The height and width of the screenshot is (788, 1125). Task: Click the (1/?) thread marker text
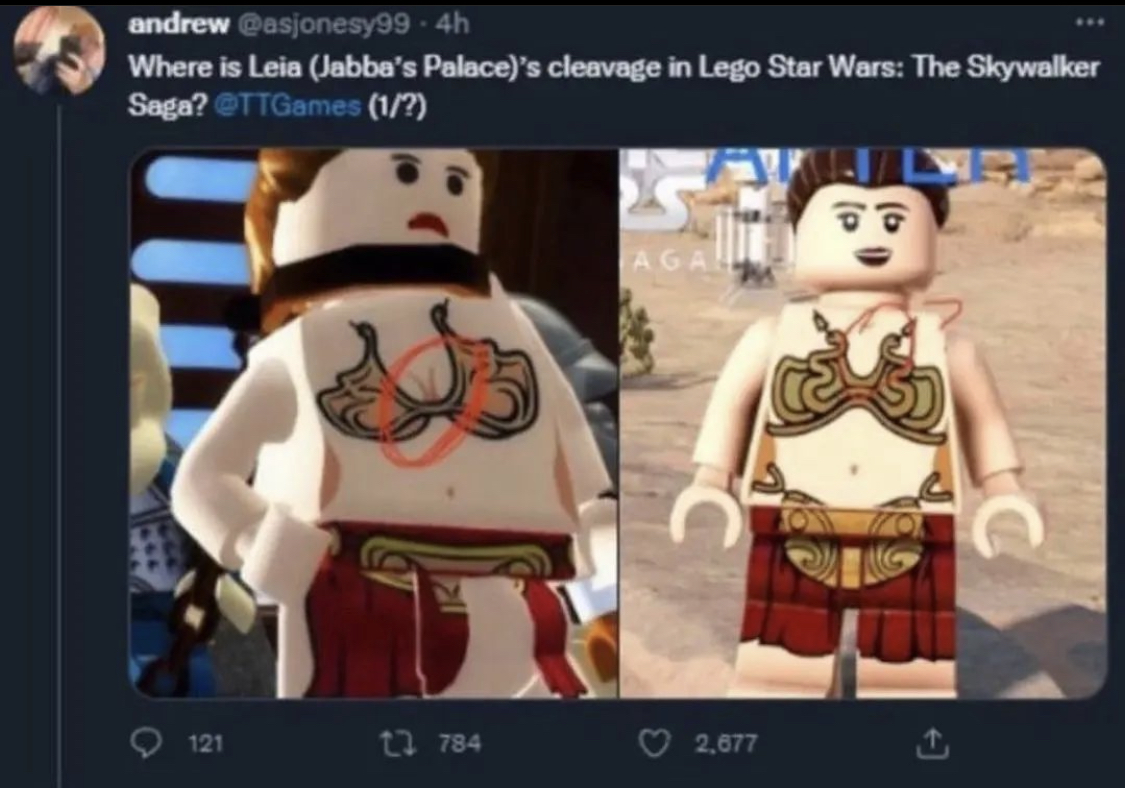click(397, 106)
